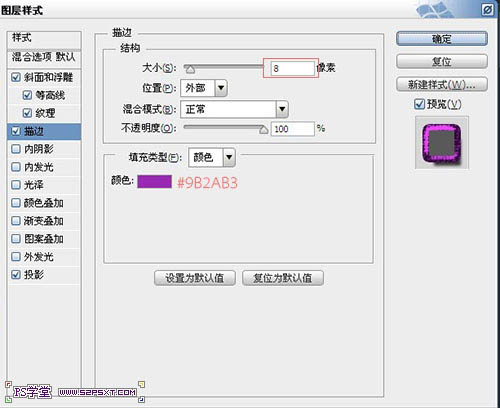500x408 pixels.
Task: Open 内阴影 settings by its label
Action: tap(39, 149)
